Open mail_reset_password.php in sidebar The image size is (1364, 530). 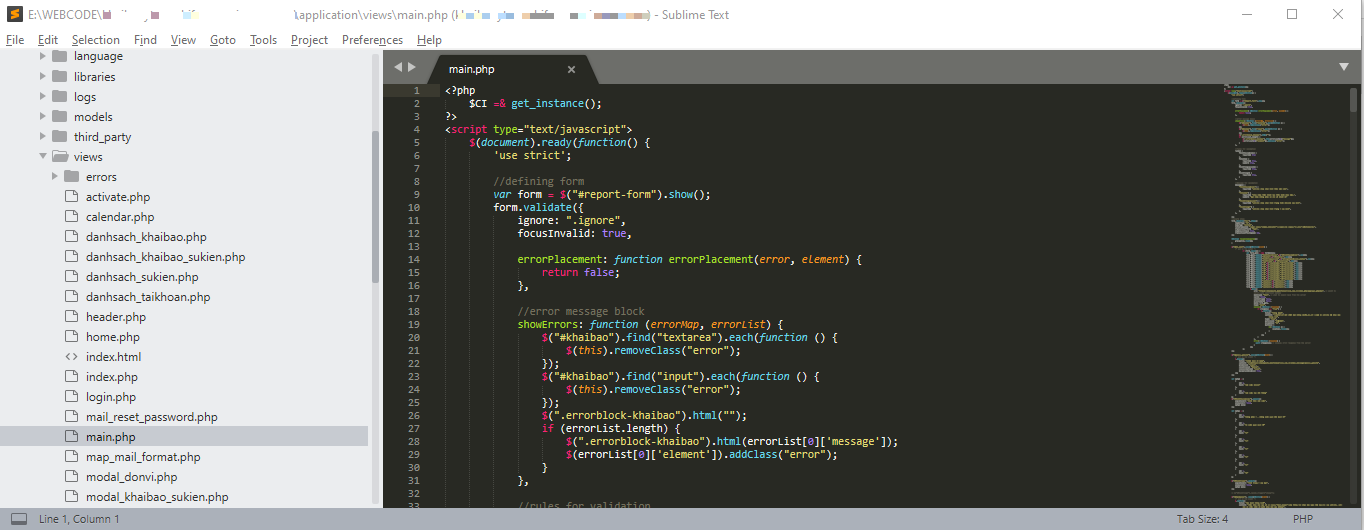click(151, 417)
